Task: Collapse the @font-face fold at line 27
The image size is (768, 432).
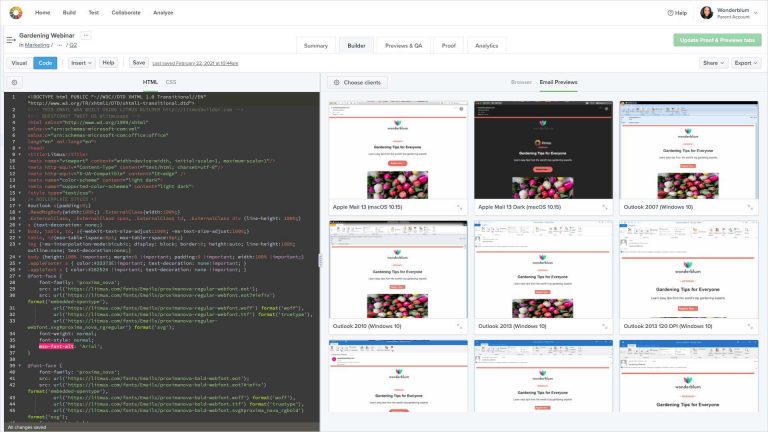Action: pos(20,276)
